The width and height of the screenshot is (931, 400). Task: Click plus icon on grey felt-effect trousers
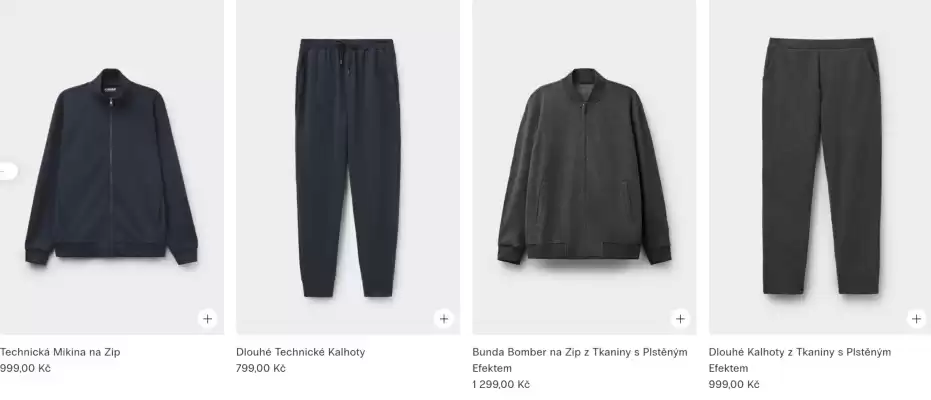pos(916,319)
